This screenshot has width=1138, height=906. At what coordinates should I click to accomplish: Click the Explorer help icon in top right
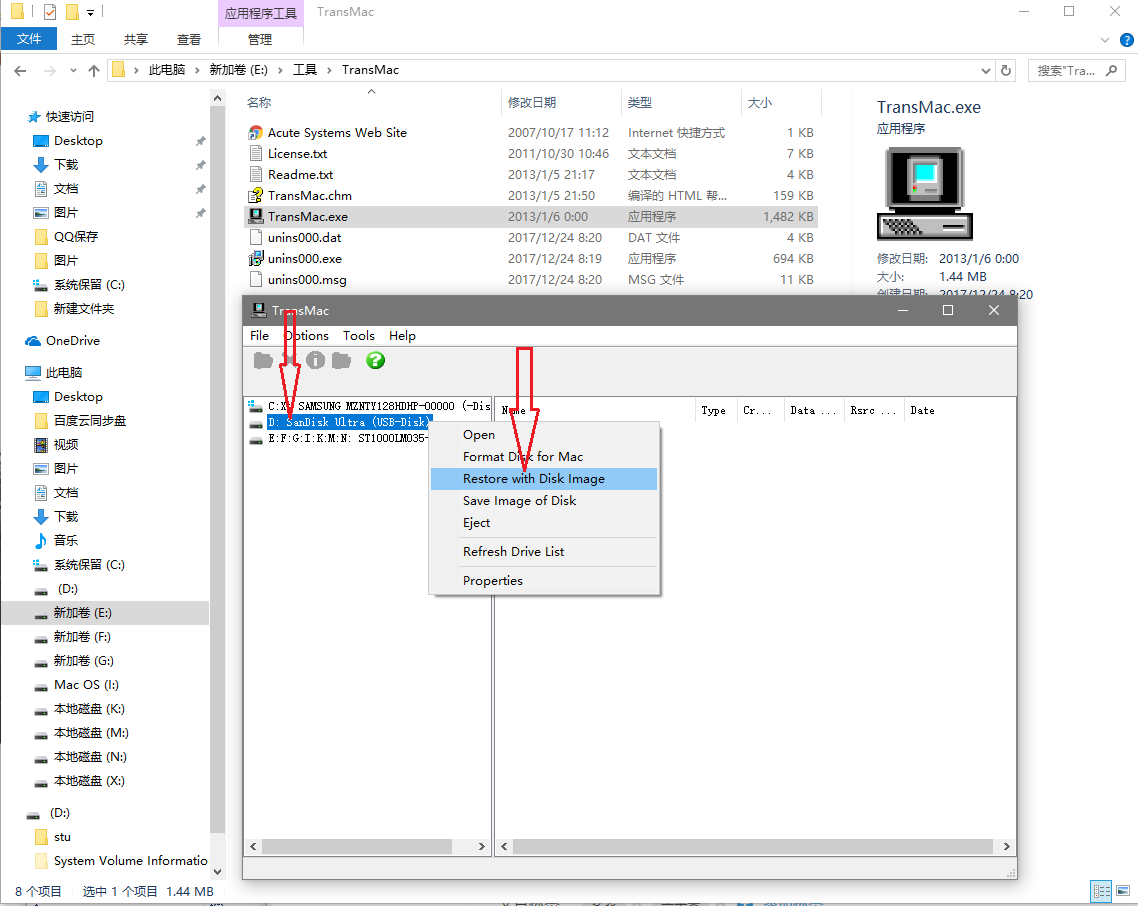pos(1126,40)
